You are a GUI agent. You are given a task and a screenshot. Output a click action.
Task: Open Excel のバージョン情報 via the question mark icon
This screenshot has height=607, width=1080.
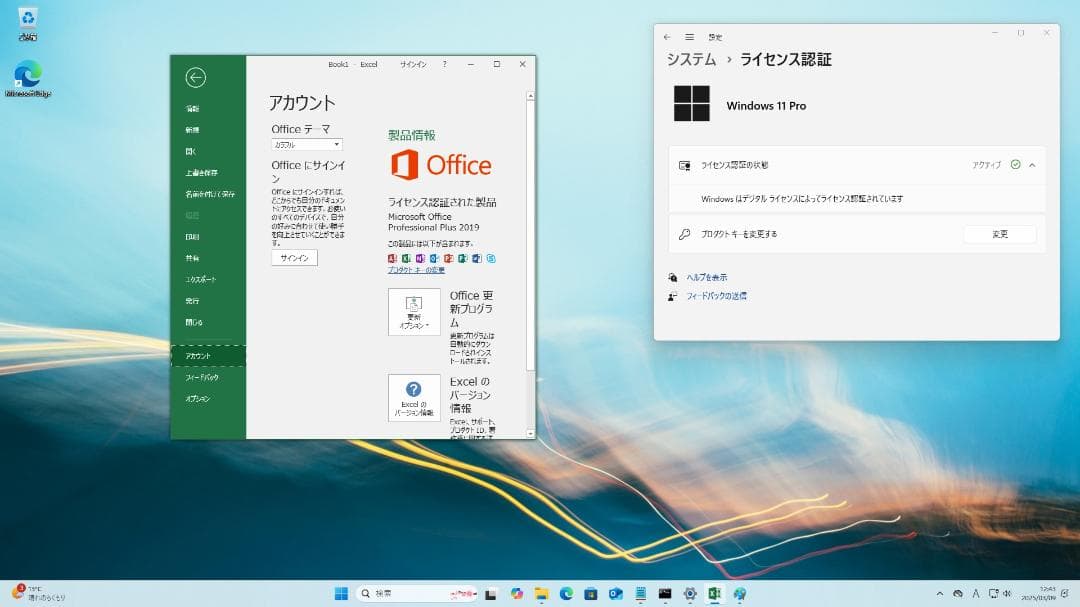pyautogui.click(x=413, y=395)
